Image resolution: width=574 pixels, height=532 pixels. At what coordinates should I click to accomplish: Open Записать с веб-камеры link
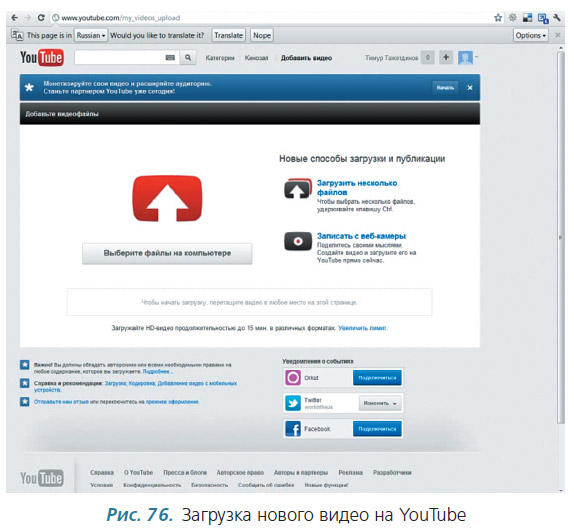click(x=361, y=236)
